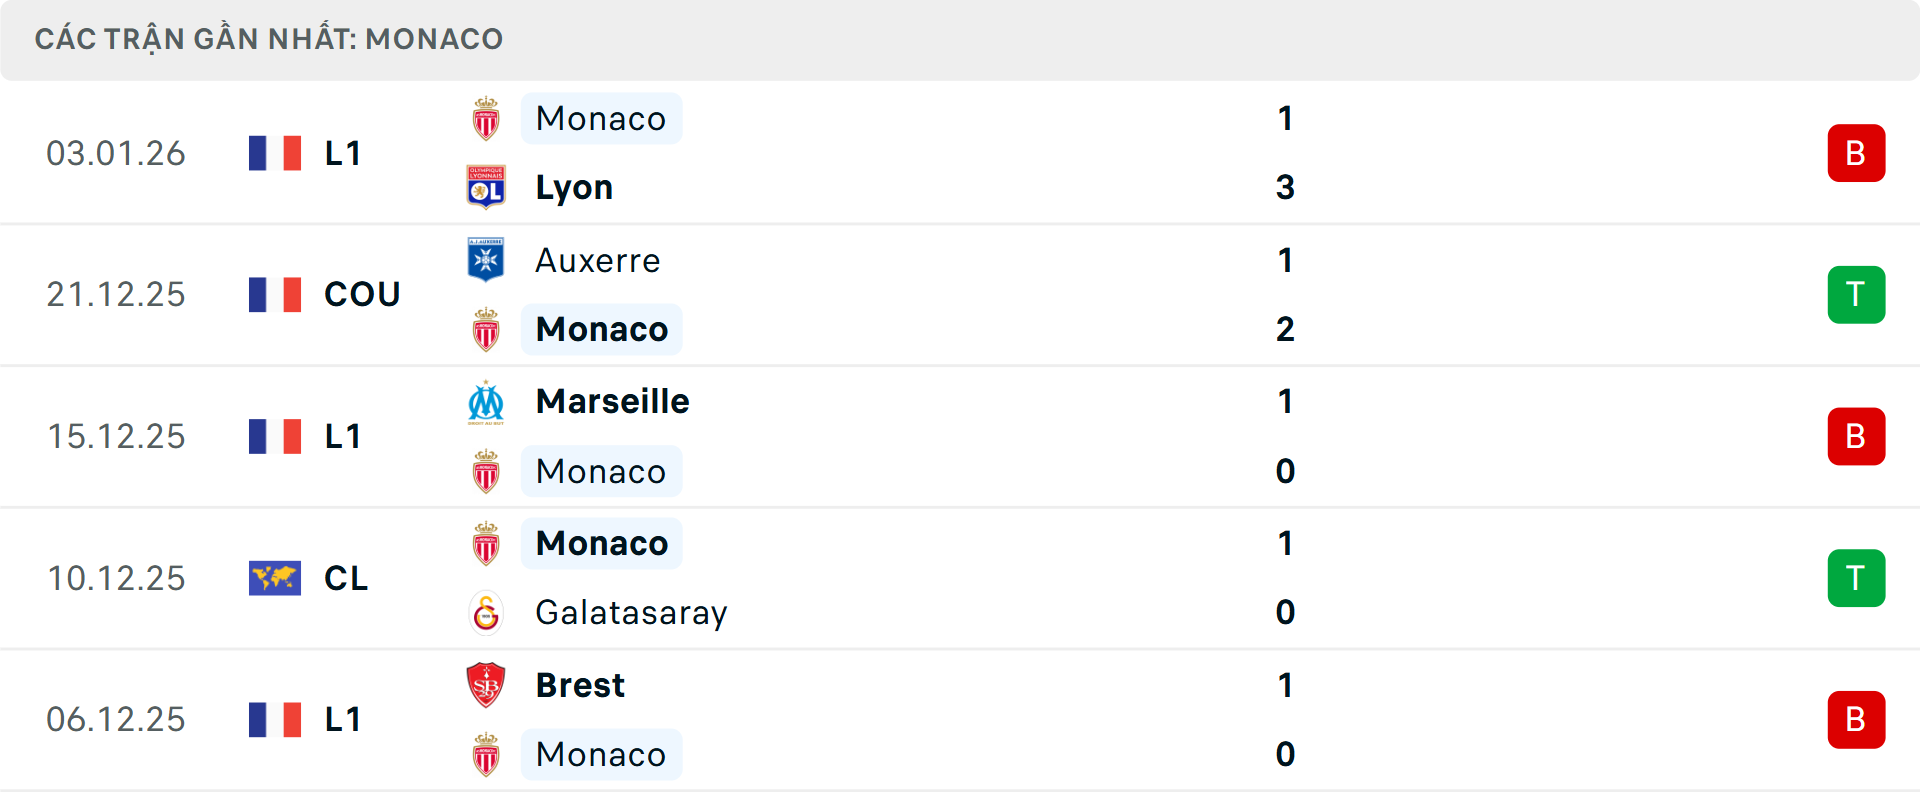Click the green T result indicator for Galatasaray match
This screenshot has height=792, width=1920.
click(x=1856, y=578)
